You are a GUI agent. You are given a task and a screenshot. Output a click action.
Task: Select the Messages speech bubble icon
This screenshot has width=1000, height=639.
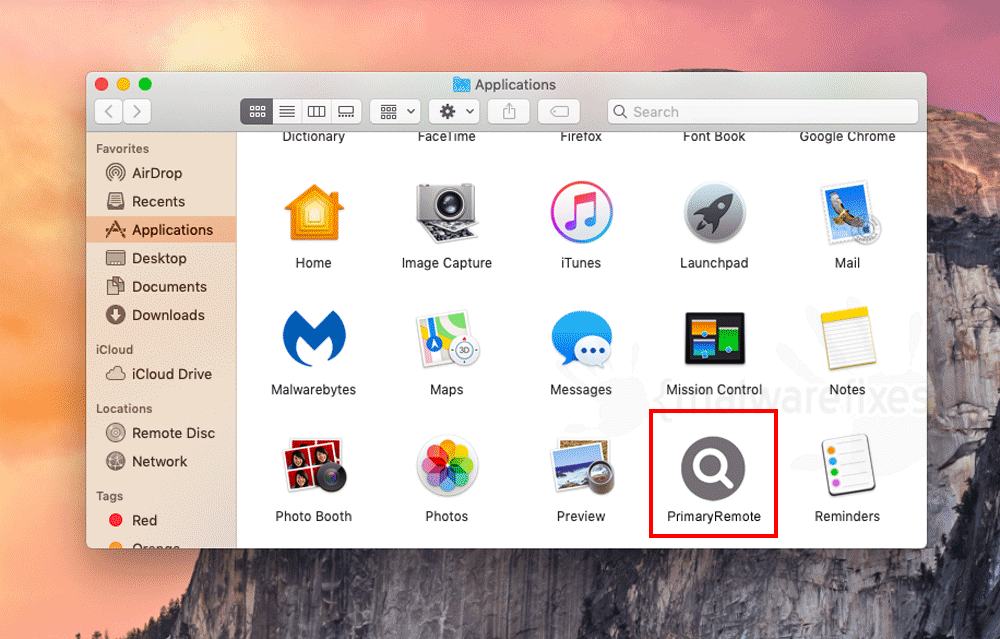coord(581,339)
